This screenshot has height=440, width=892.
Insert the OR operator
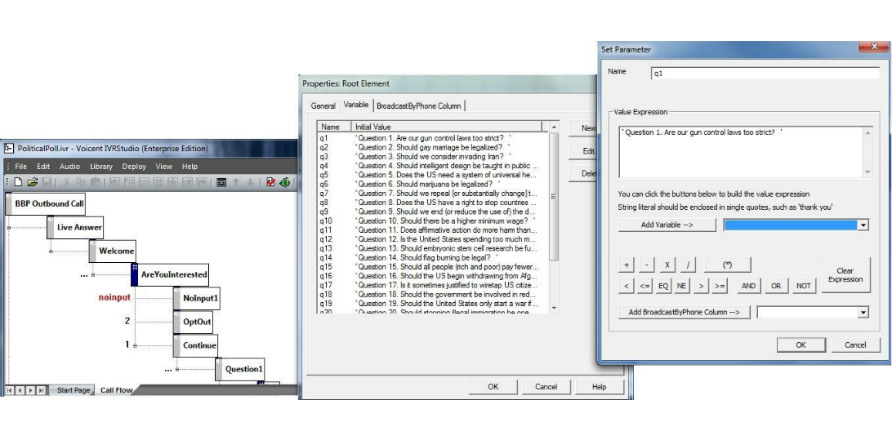click(776, 286)
